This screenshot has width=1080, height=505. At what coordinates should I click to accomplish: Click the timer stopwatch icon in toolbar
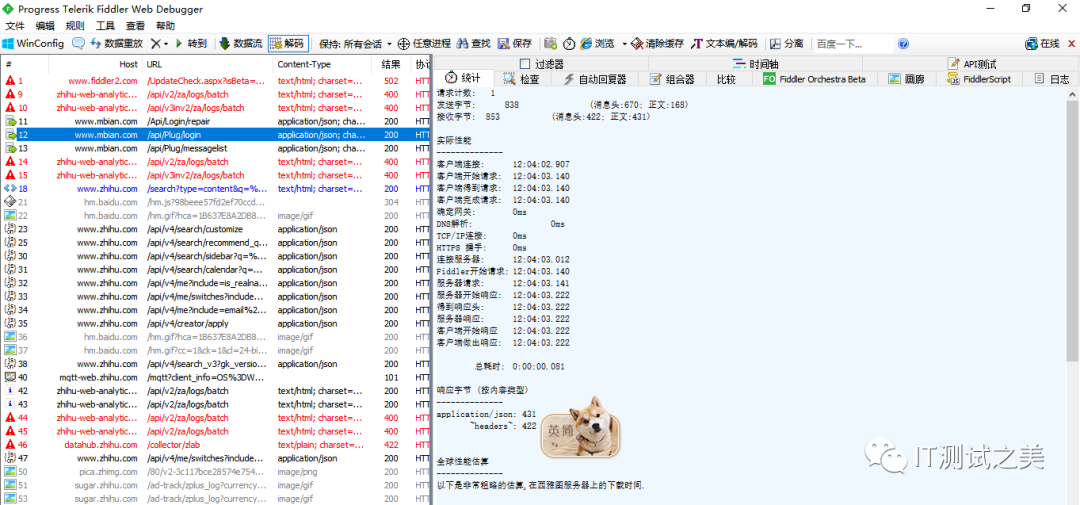point(569,44)
